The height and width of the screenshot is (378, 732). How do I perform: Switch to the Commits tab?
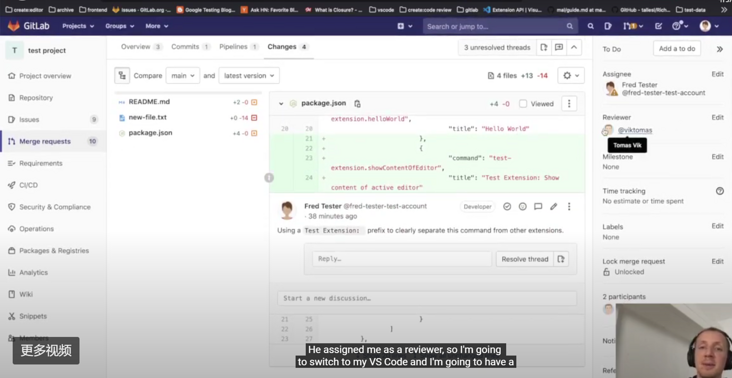point(190,47)
